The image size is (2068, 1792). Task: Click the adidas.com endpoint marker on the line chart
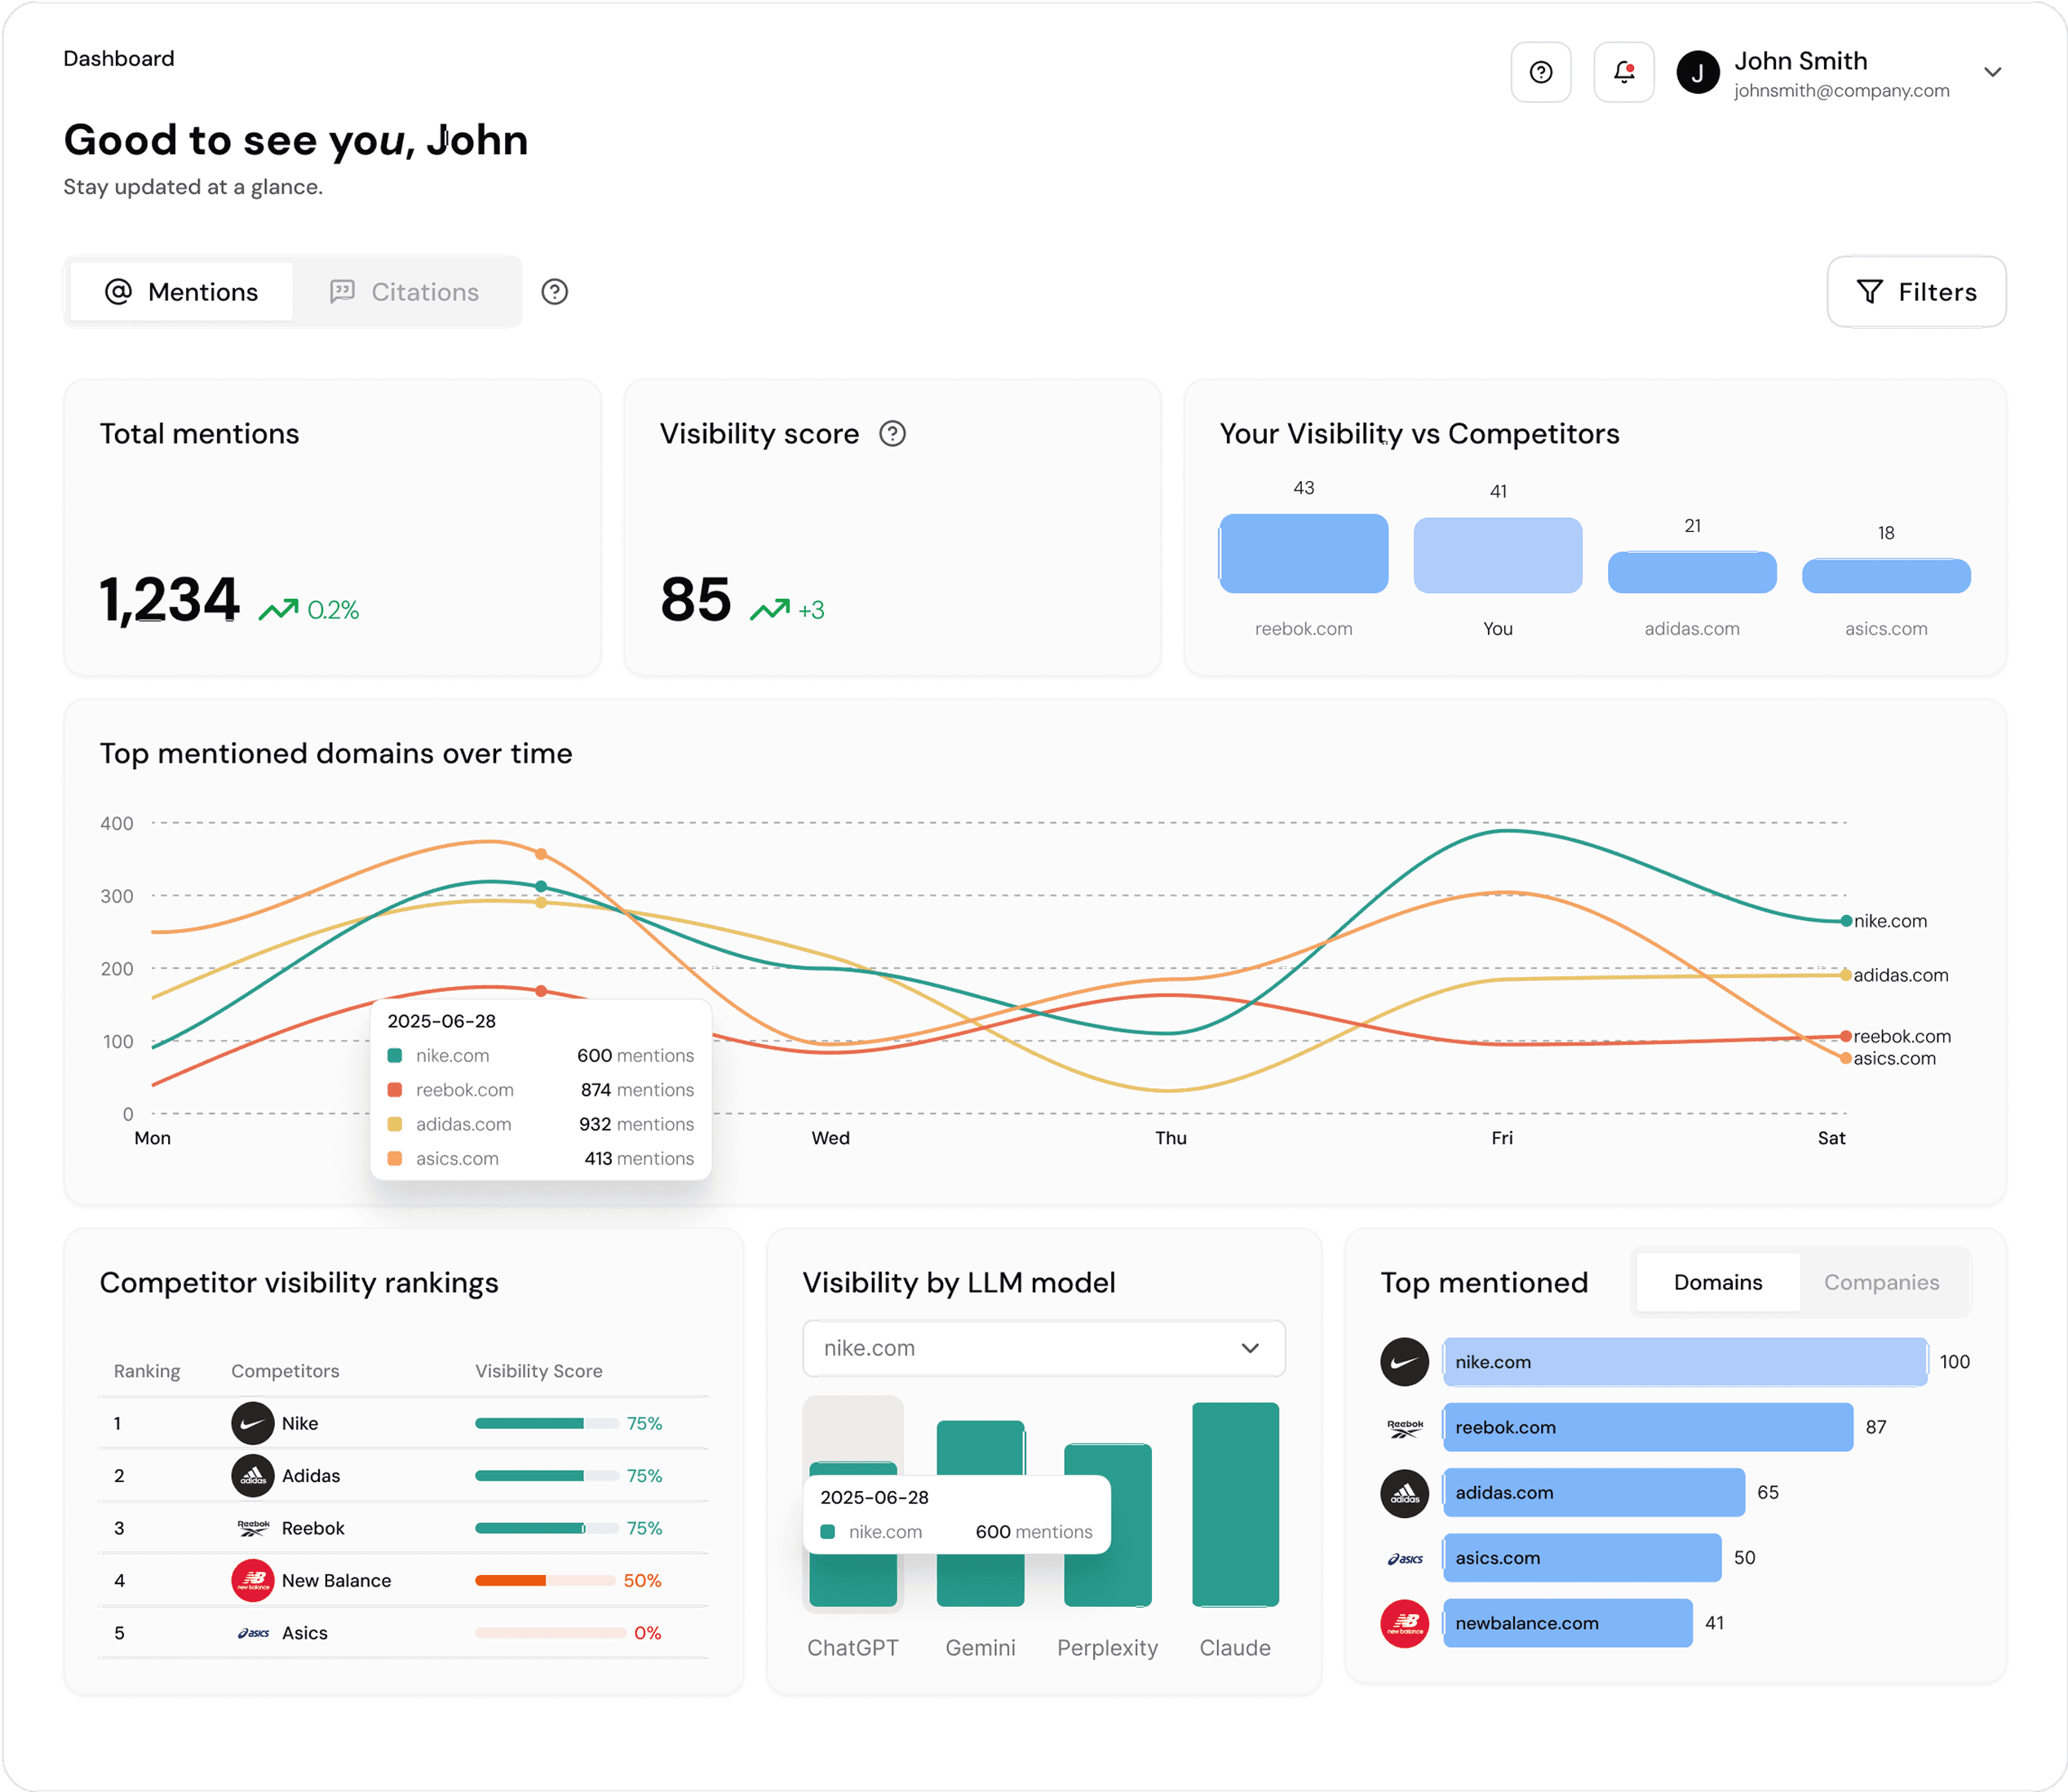[x=1846, y=975]
